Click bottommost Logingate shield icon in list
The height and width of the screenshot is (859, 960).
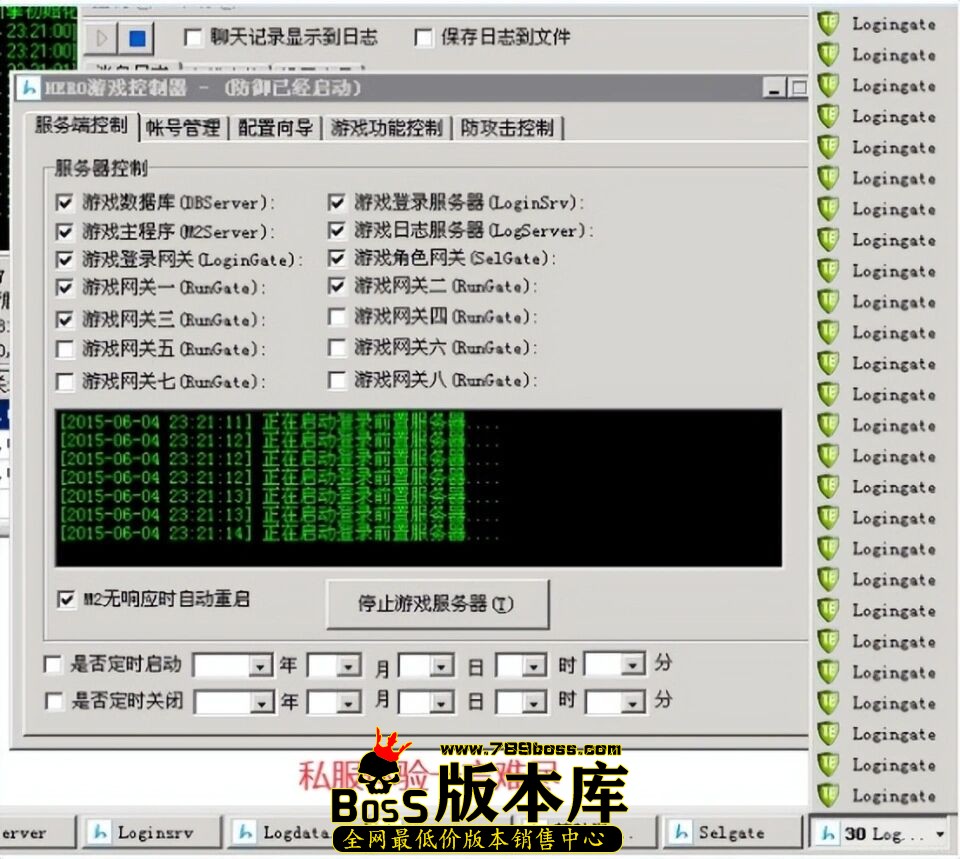tap(828, 795)
